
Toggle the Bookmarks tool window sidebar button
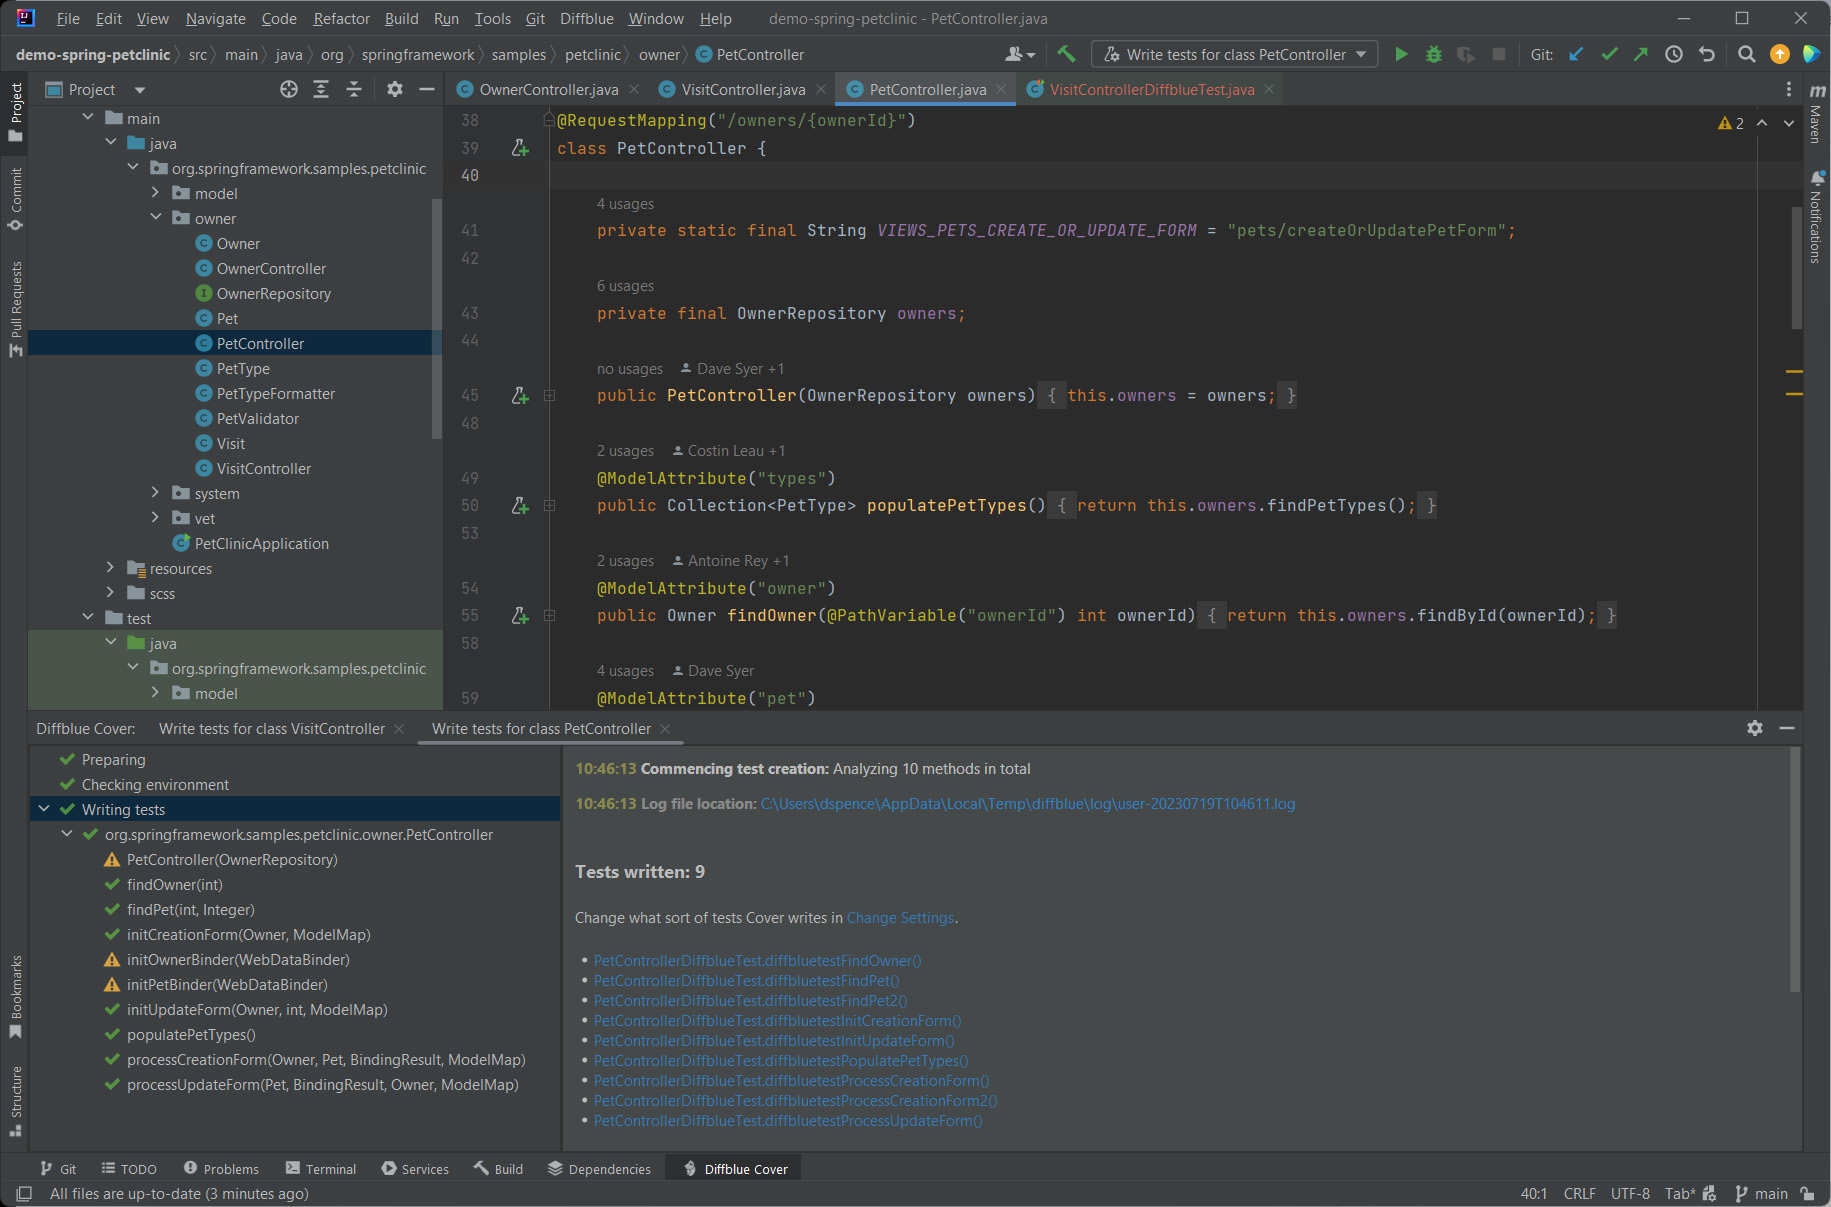(16, 995)
